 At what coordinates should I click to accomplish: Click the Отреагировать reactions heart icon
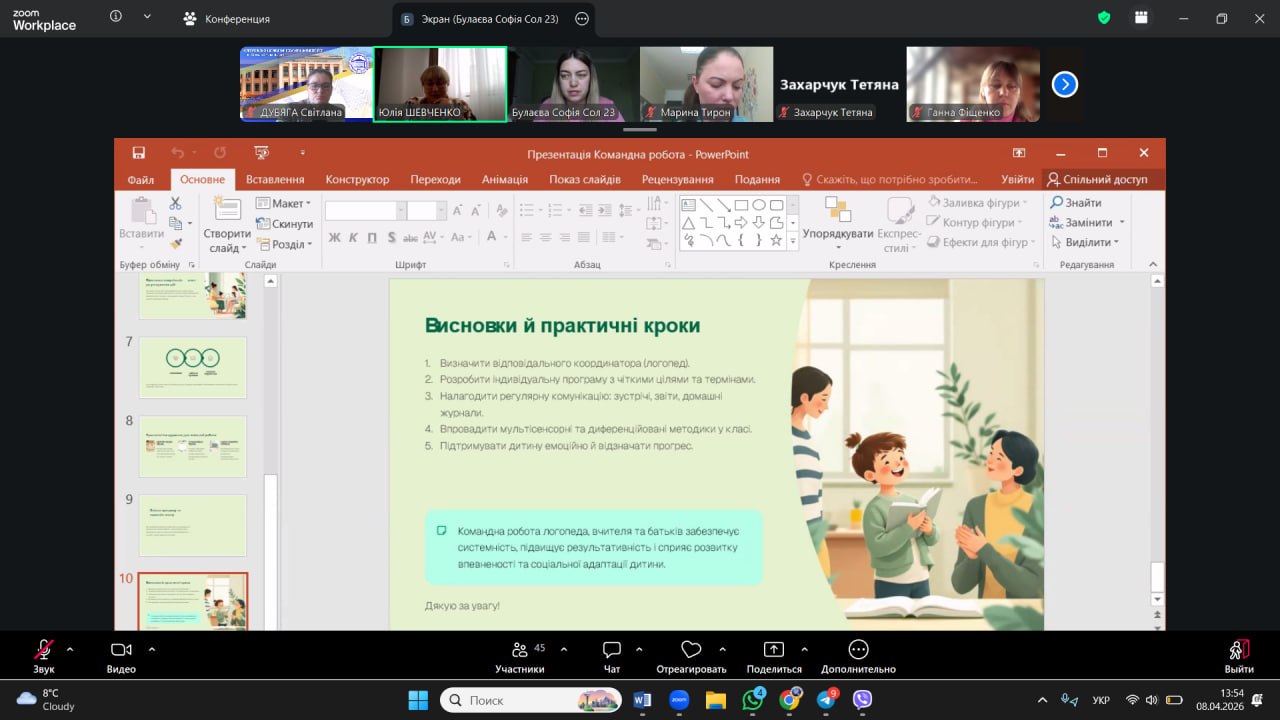(x=690, y=650)
